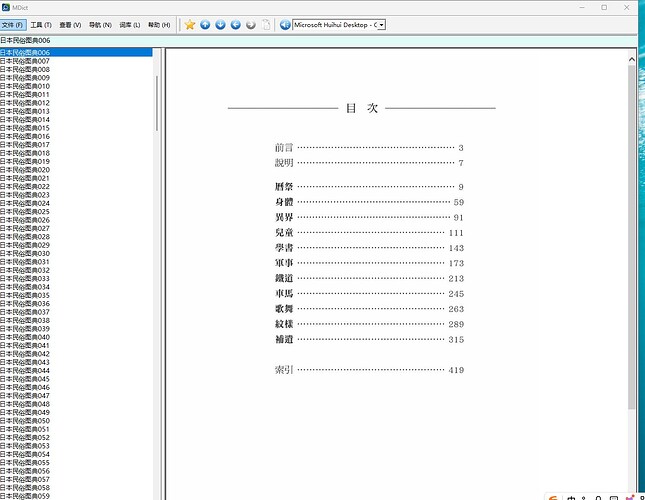
Task: Click the speaker pronunciation icon
Action: click(x=285, y=25)
